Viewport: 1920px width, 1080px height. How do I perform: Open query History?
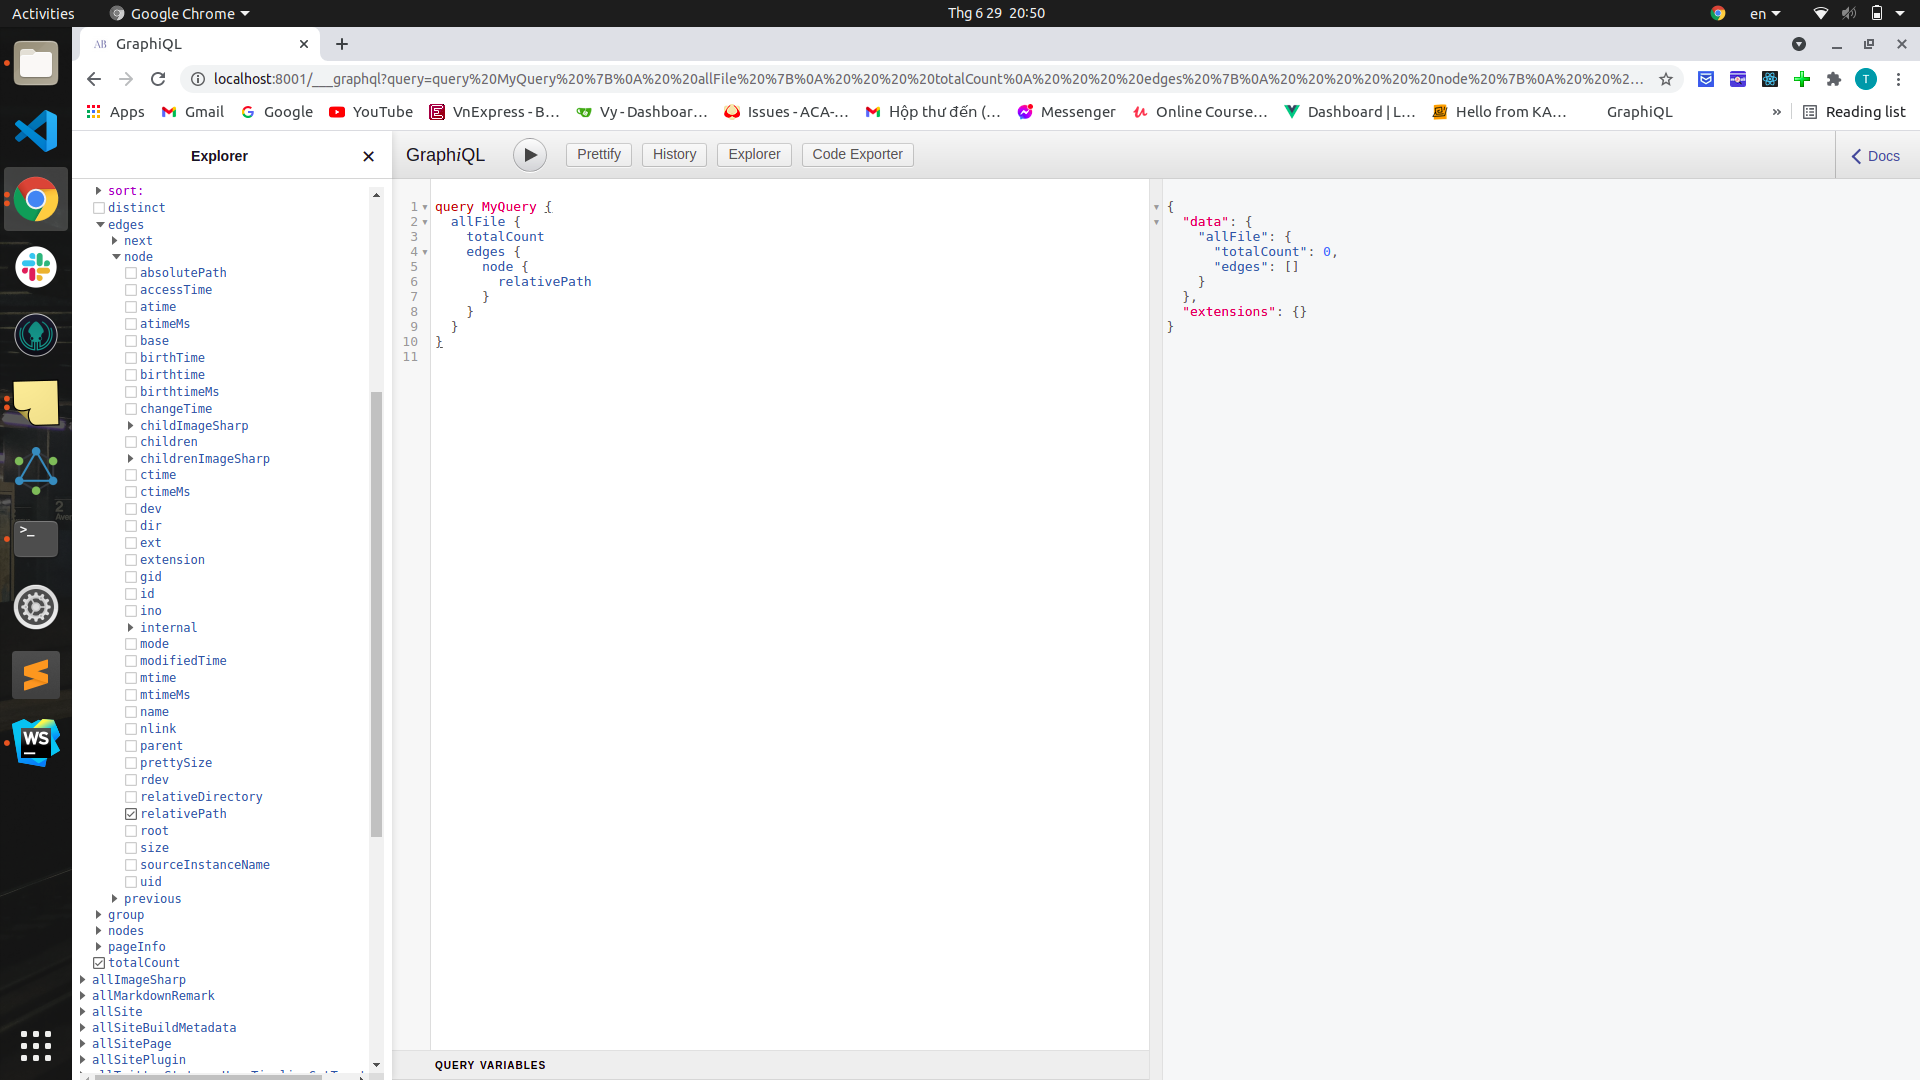674,154
